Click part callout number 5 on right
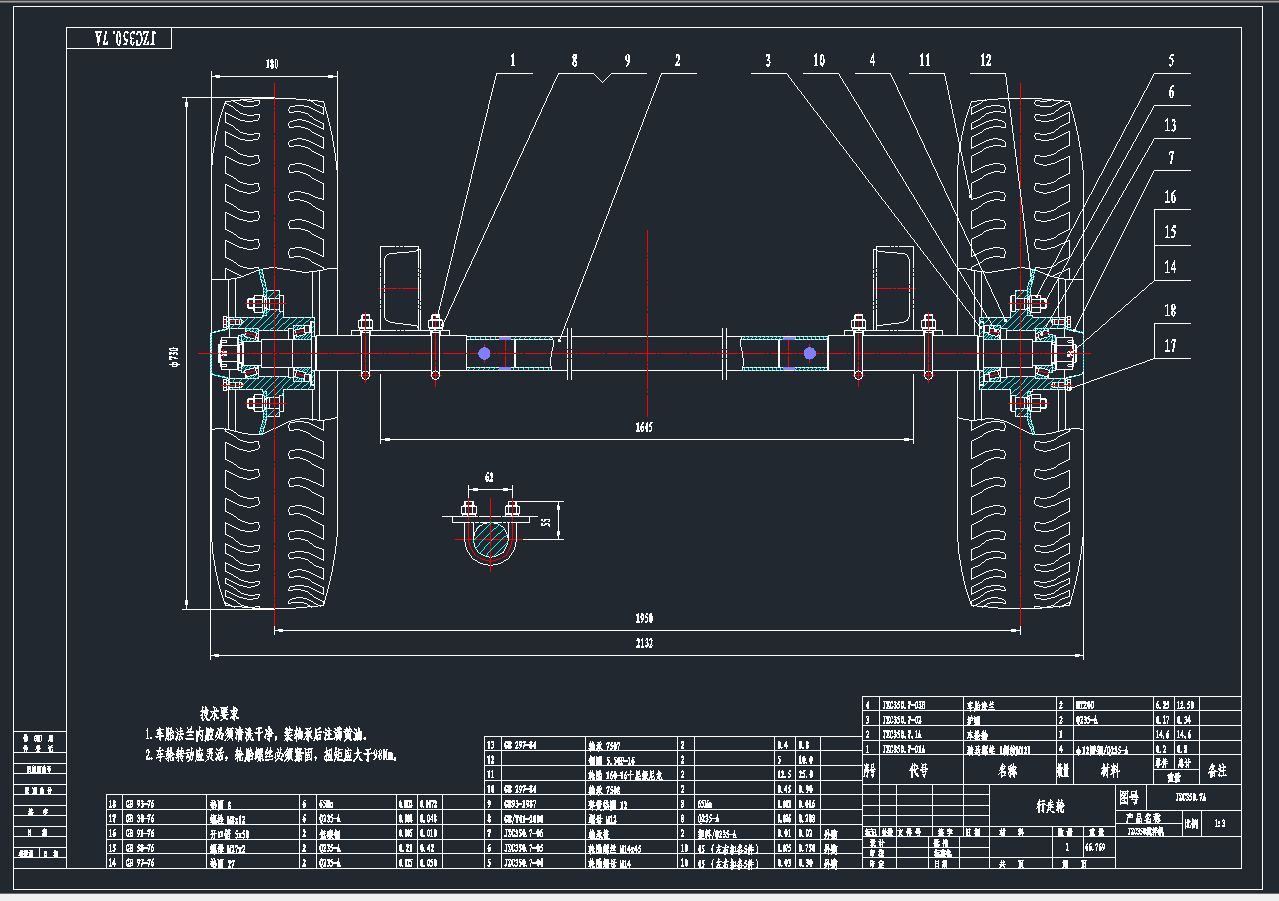The height and width of the screenshot is (901, 1279). (1171, 61)
